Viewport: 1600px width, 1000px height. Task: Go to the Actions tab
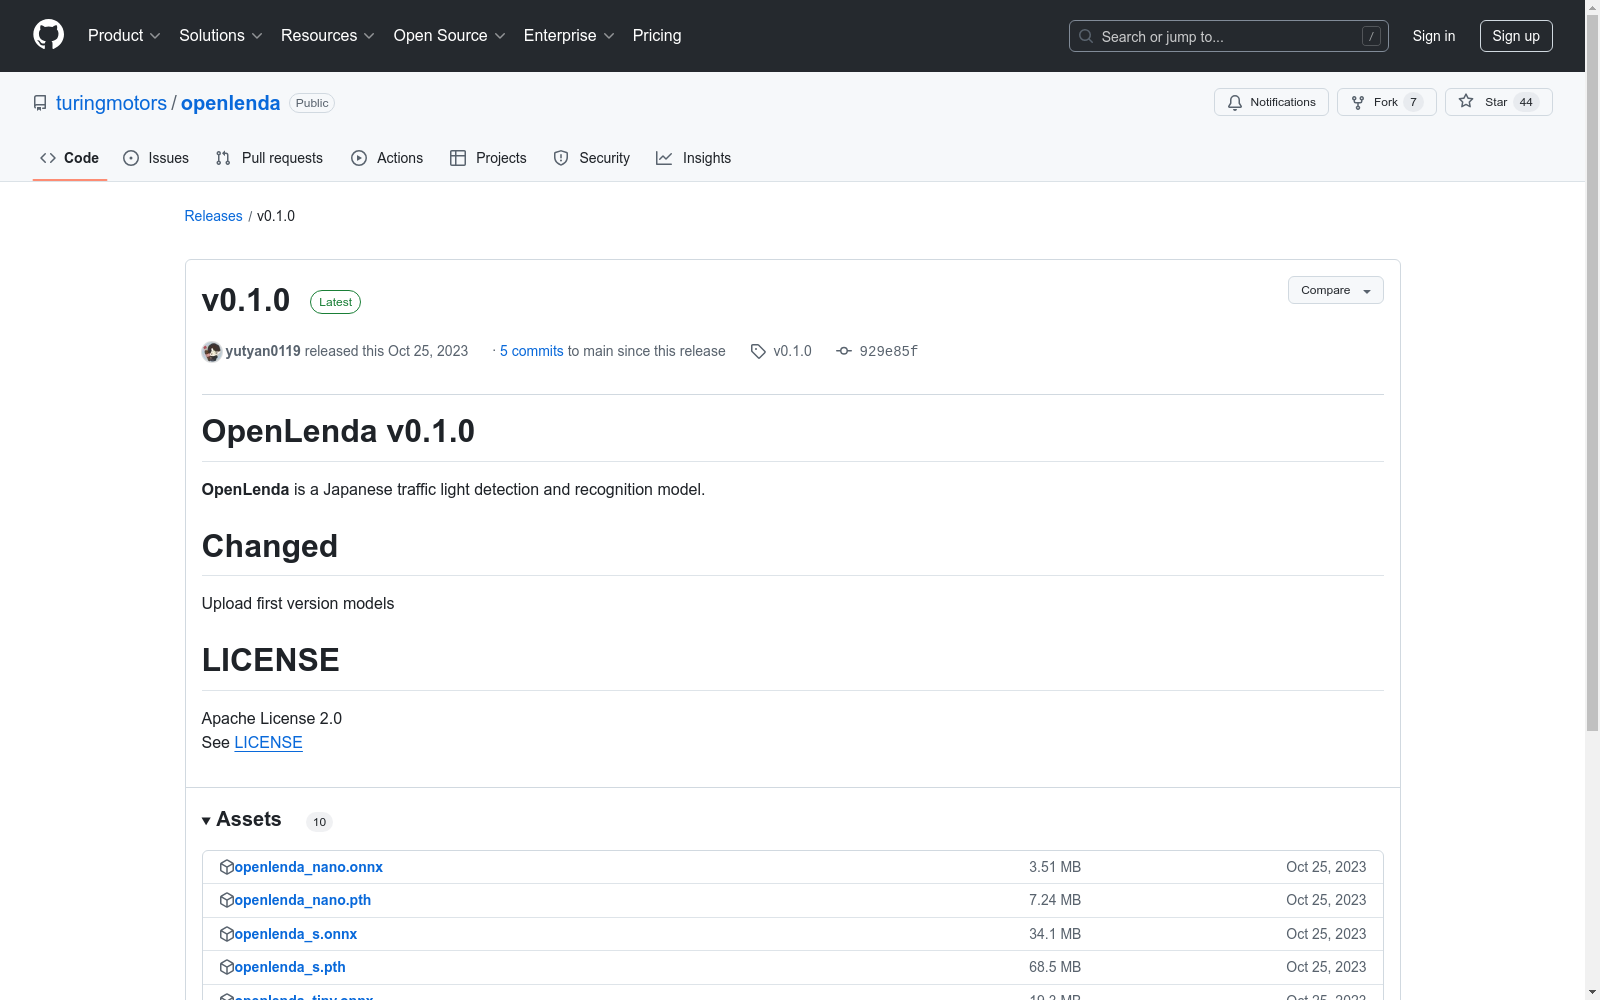point(387,158)
